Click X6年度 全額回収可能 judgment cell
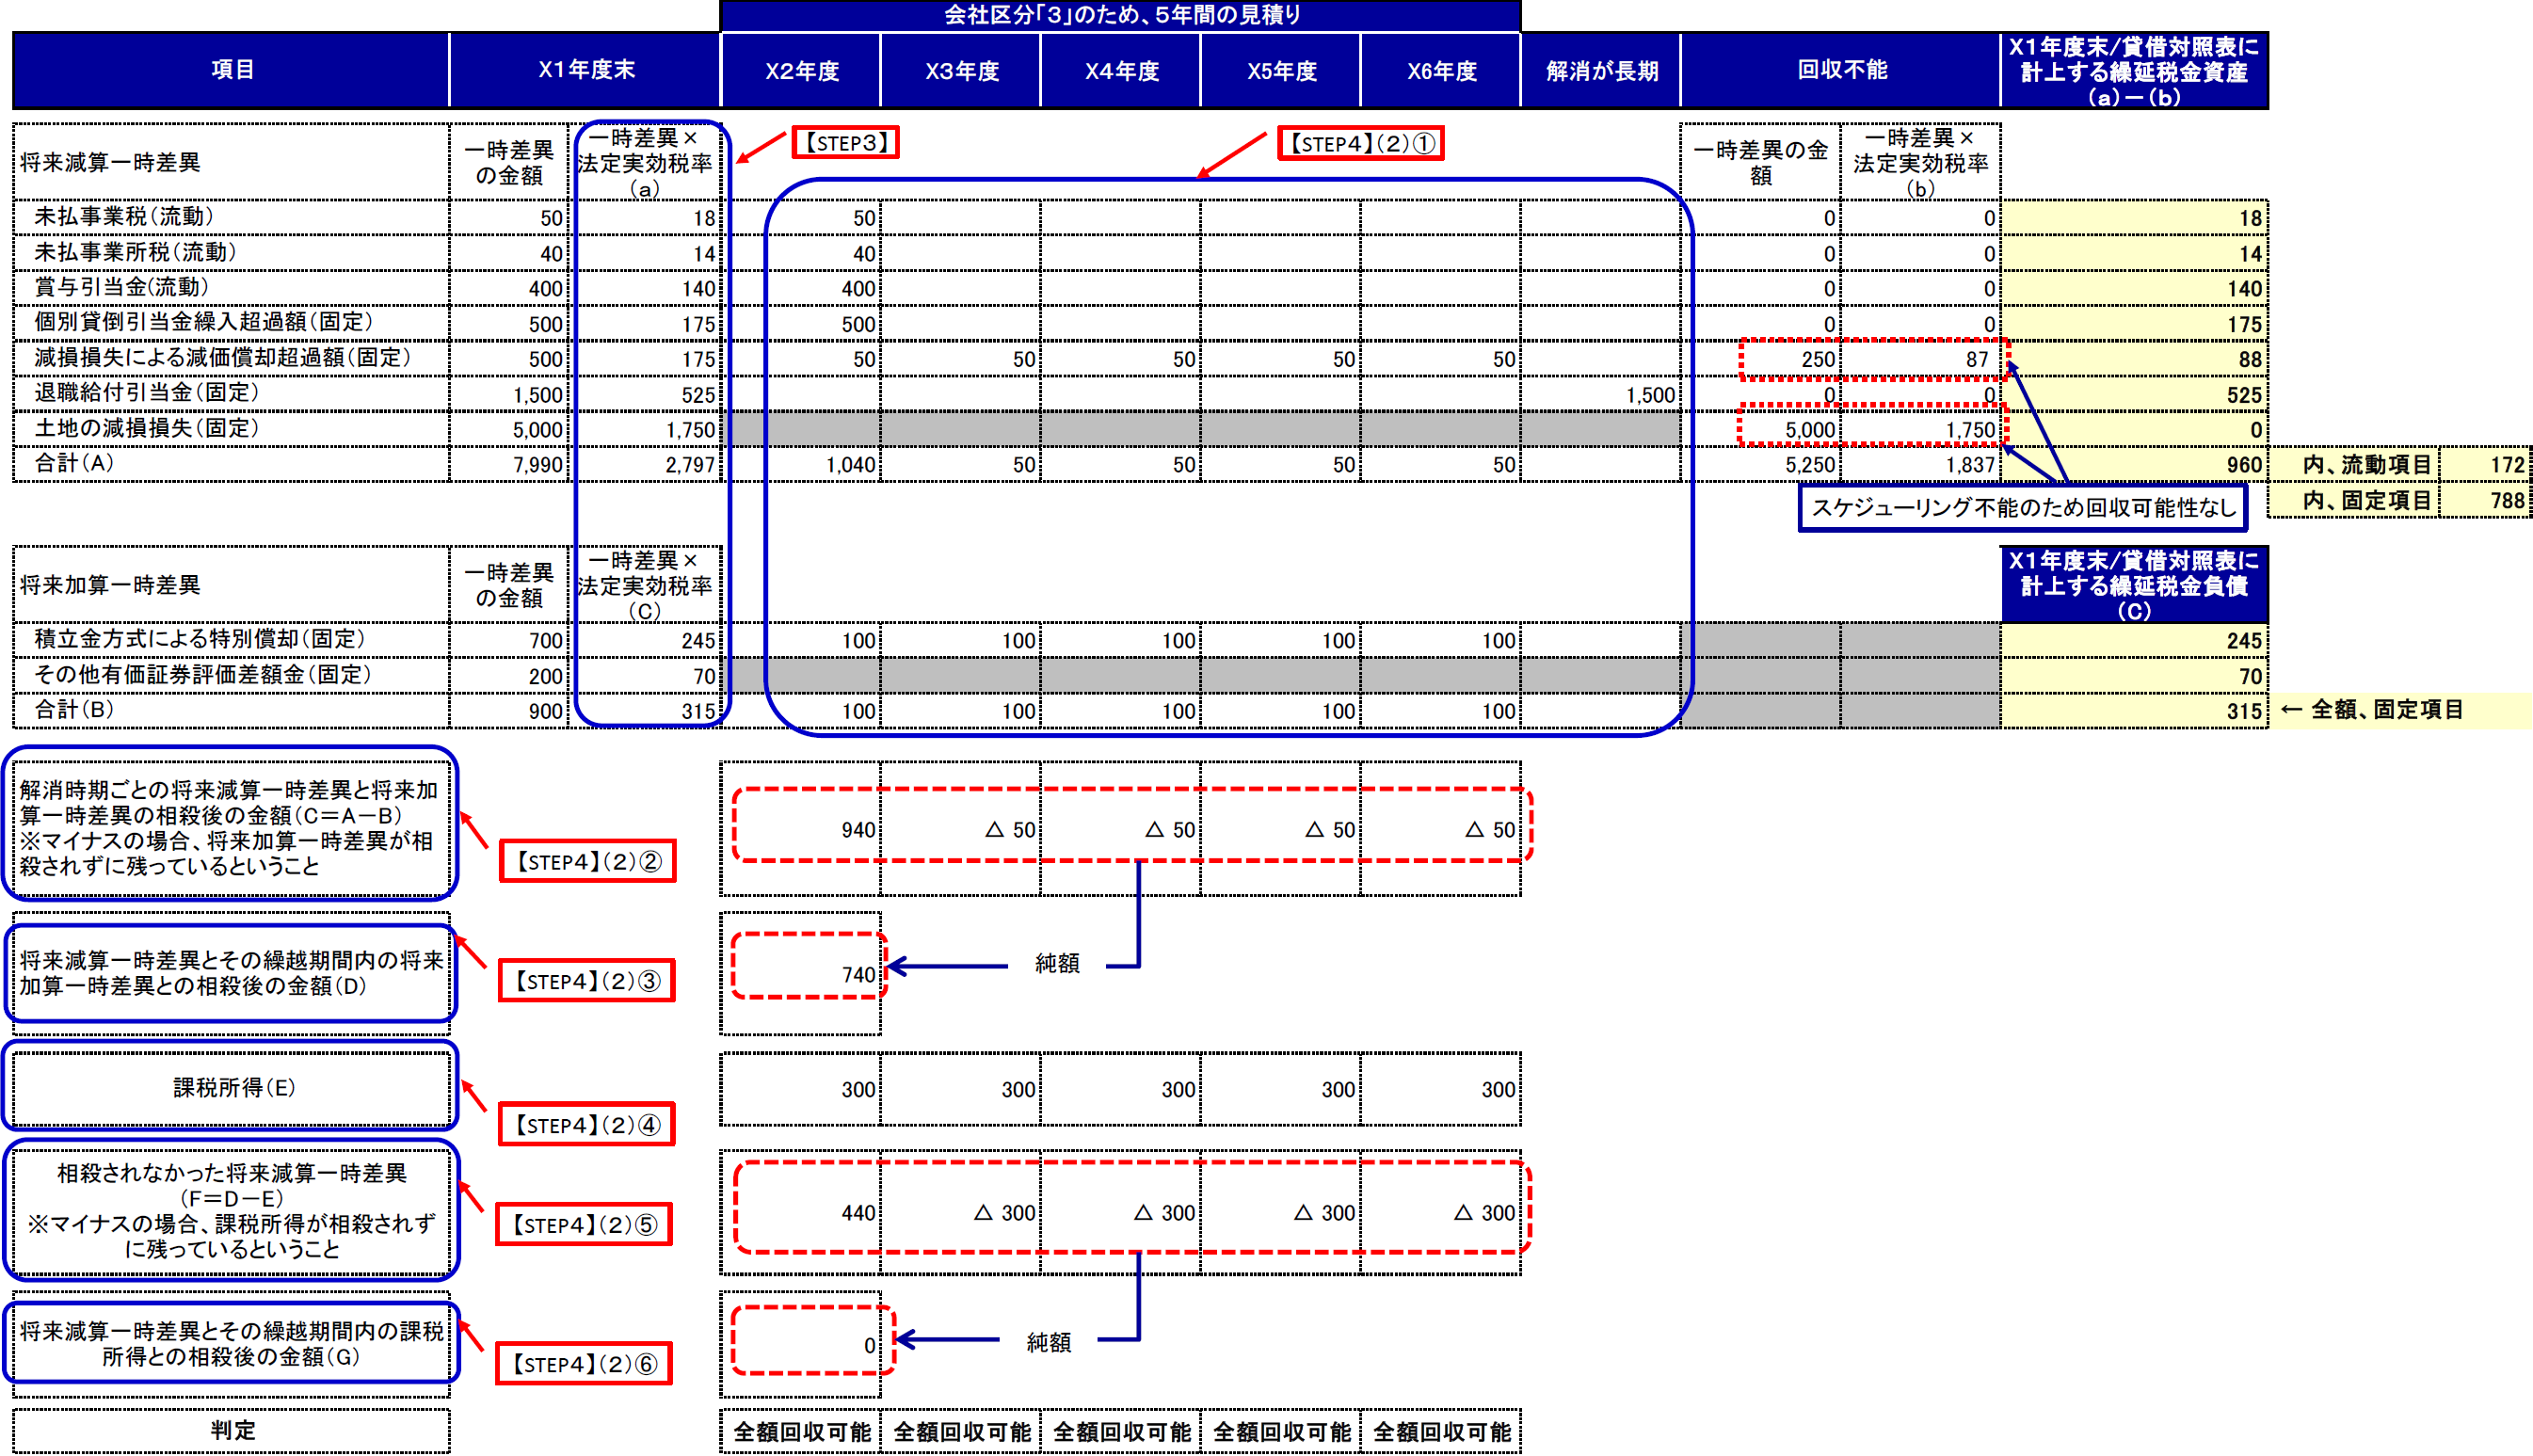Screen dimensions: 2533x1456 1441,1432
